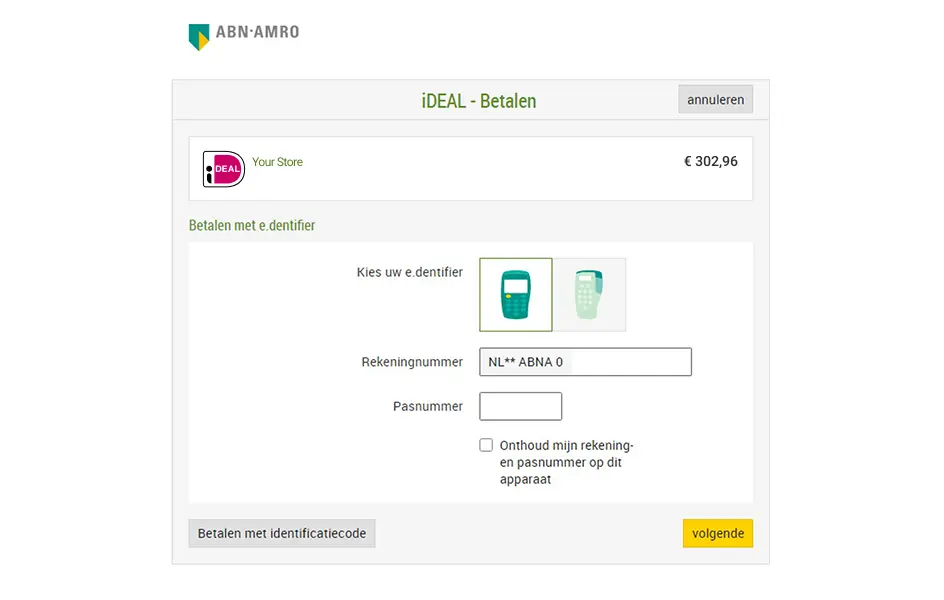The width and height of the screenshot is (944, 600).
Task: Enable the remember rekening- en pasnummer checkbox
Action: click(486, 444)
